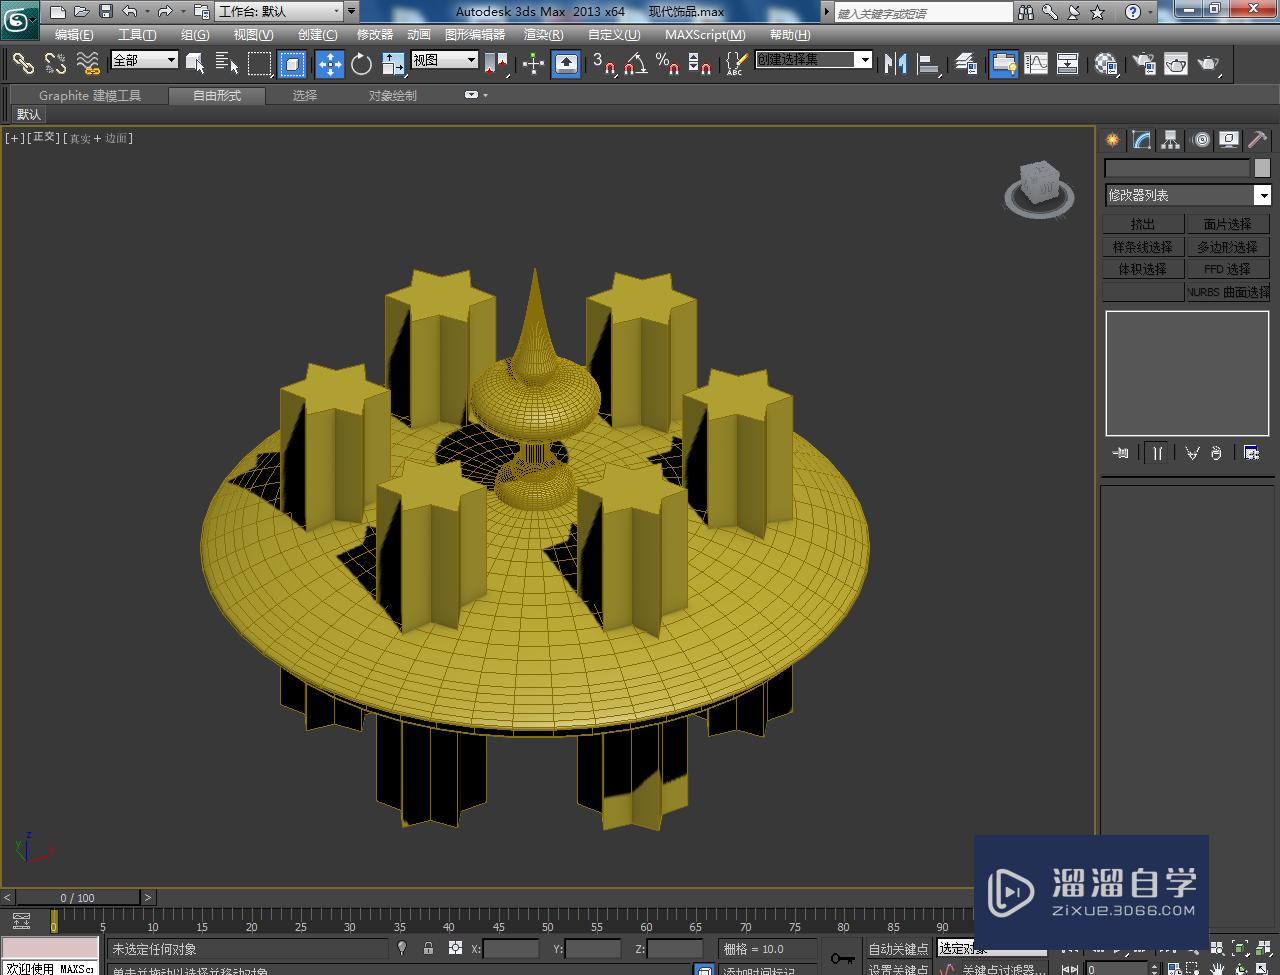Viewport: 1280px width, 975px height.
Task: Switch to 自由形式 ribbon tab
Action: pos(217,96)
